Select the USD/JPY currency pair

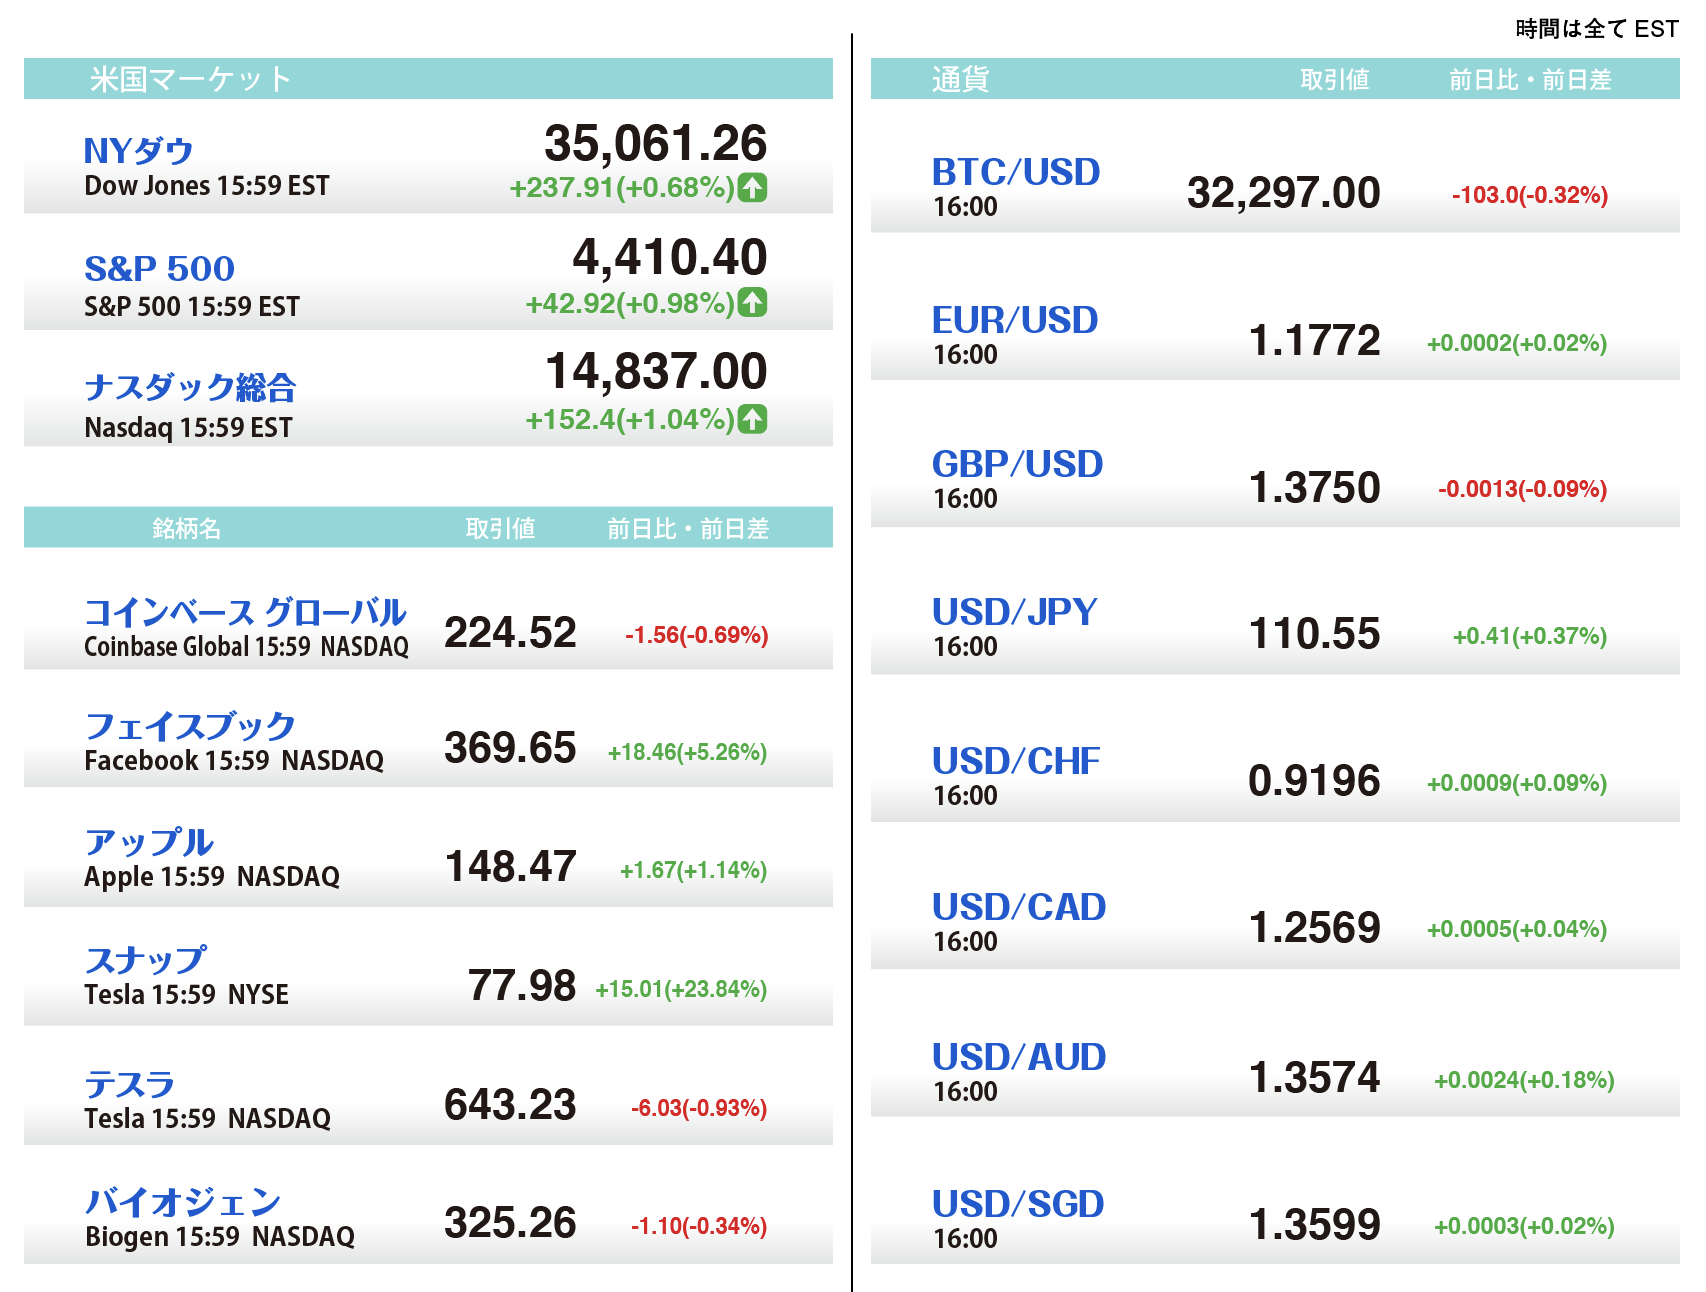point(1014,612)
